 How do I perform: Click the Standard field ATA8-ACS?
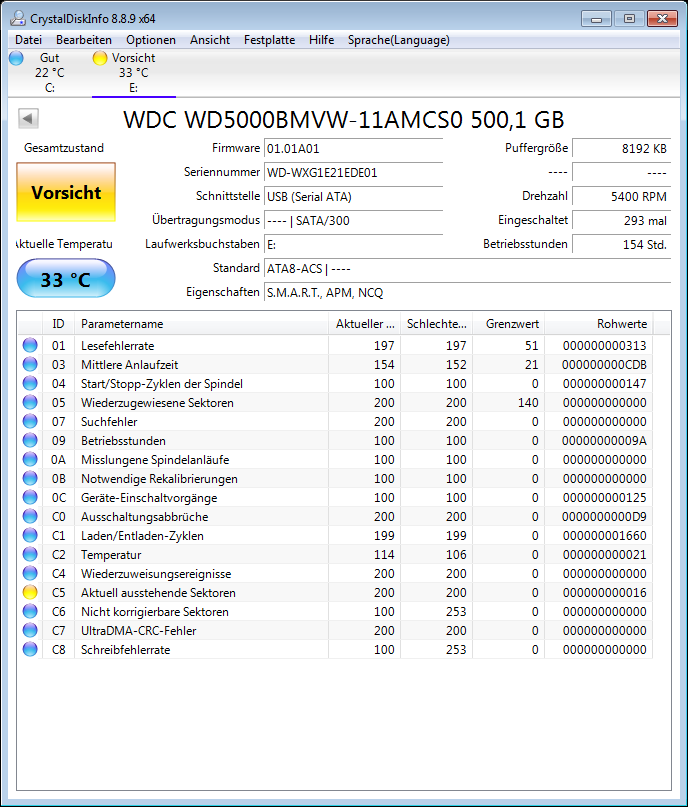click(x=467, y=269)
